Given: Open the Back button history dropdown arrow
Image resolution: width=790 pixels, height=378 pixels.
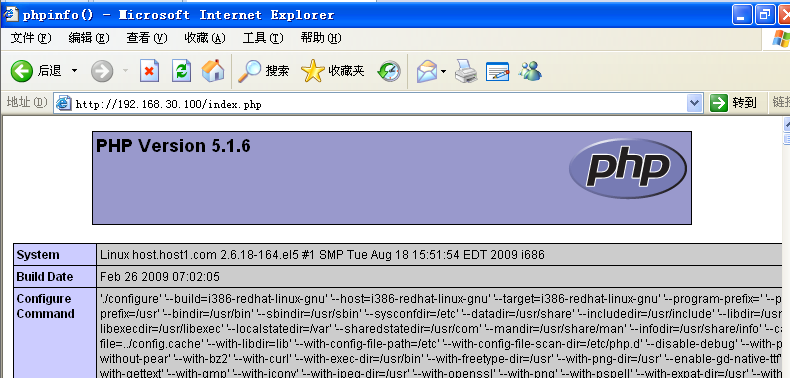Looking at the screenshot, I should (x=75, y=71).
